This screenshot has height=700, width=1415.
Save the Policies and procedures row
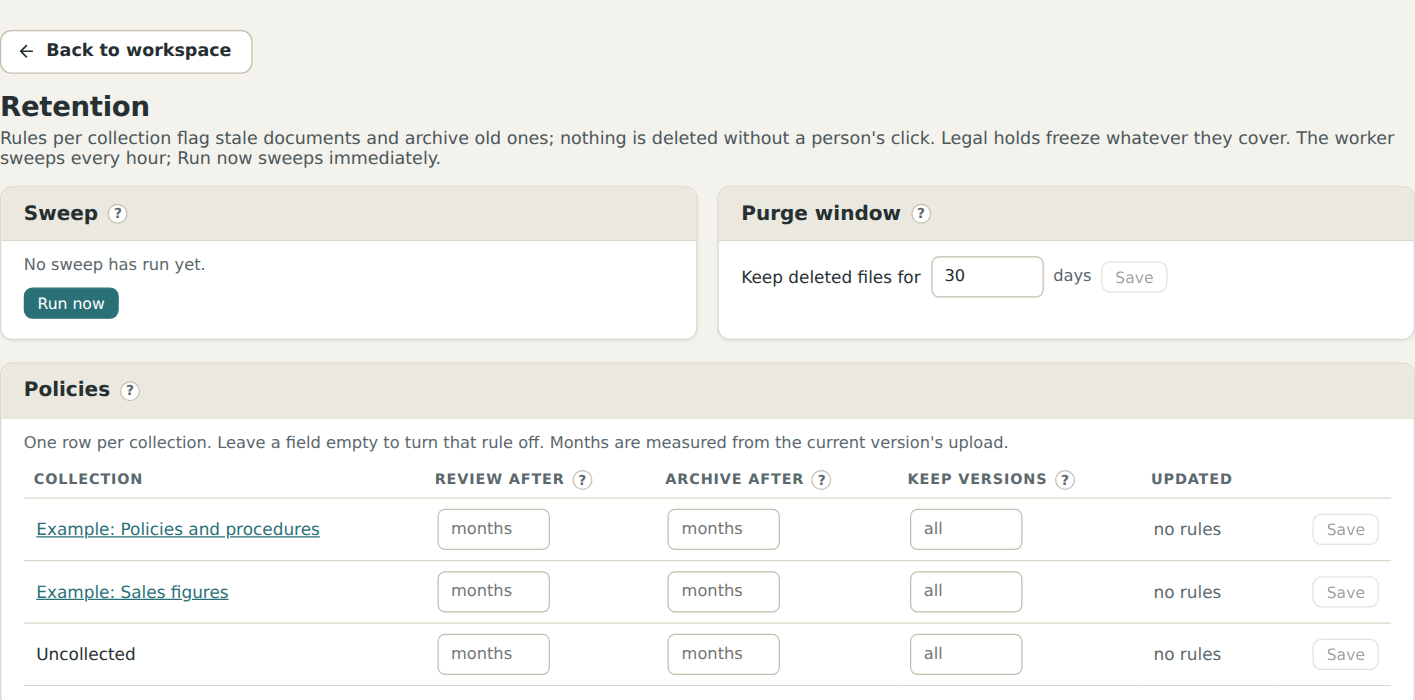click(1345, 529)
